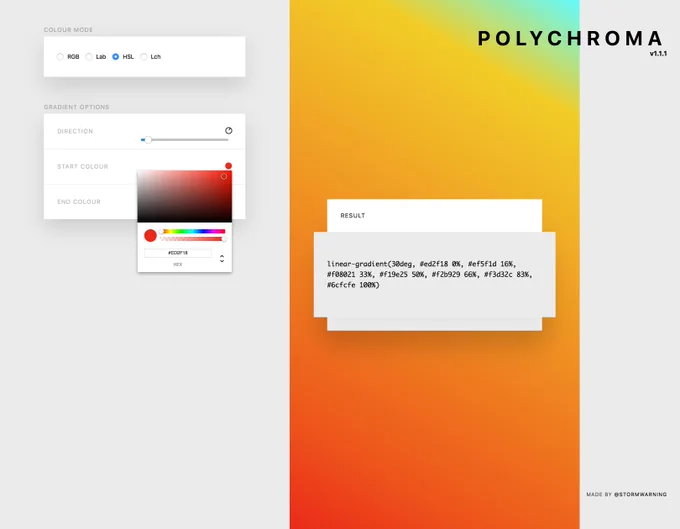Click the hex colour input field

(x=178, y=253)
